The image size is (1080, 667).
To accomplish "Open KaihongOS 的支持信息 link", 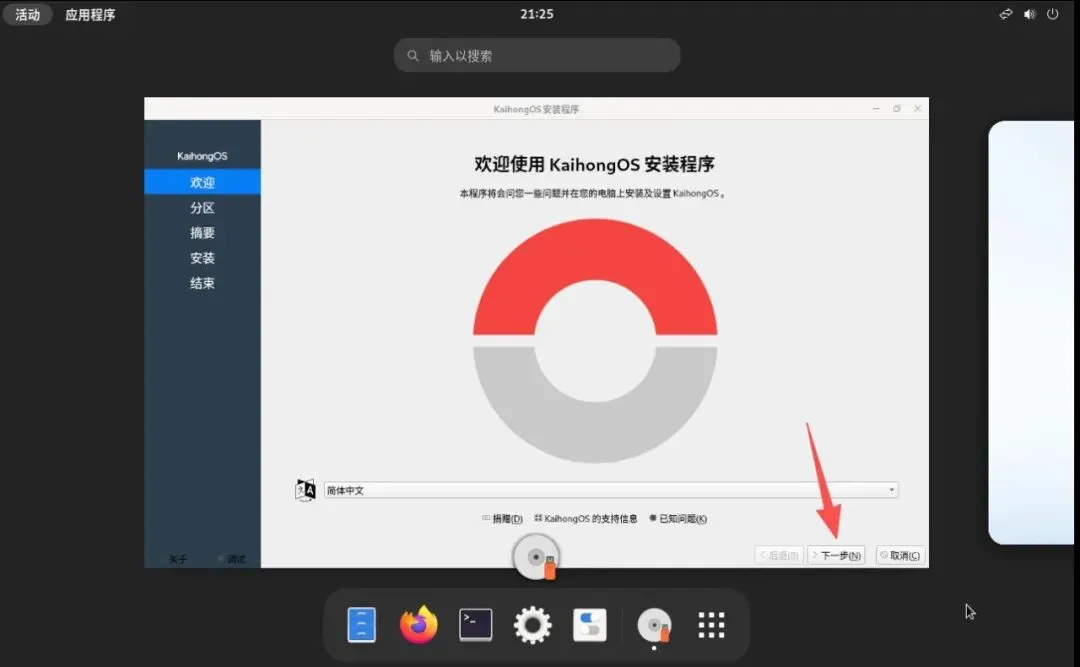I will click(585, 518).
